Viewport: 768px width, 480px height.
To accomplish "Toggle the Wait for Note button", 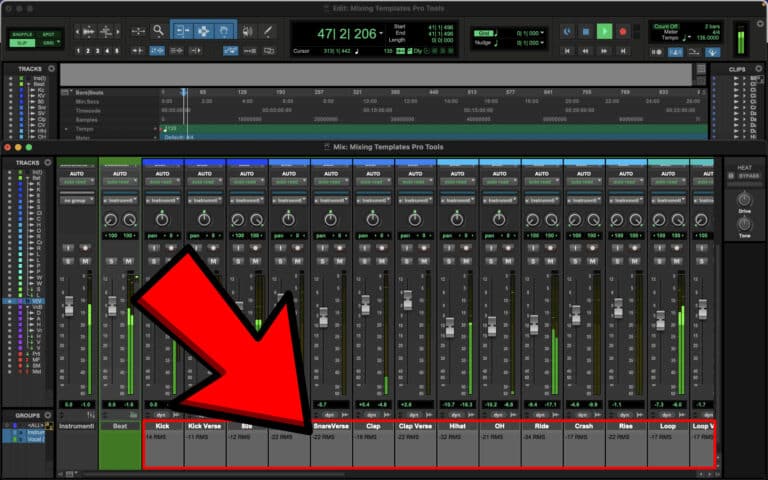I will click(x=657, y=52).
